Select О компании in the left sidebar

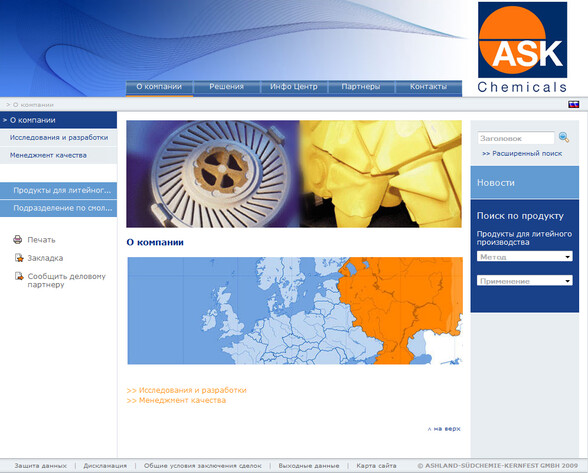[x=58, y=120]
